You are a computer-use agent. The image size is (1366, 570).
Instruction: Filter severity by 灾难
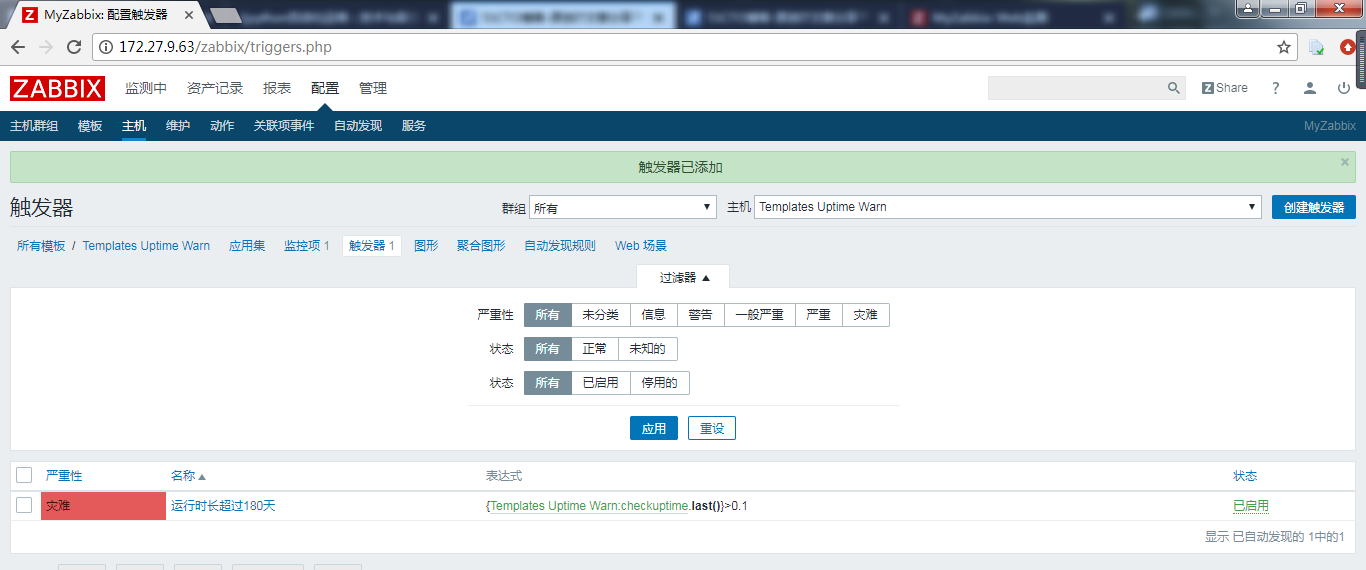point(866,315)
